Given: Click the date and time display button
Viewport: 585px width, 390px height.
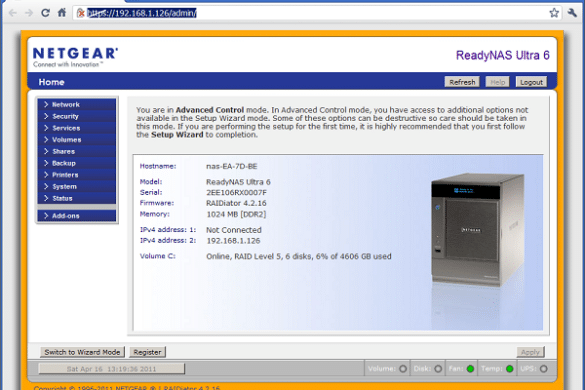Looking at the screenshot, I should 111,369.
